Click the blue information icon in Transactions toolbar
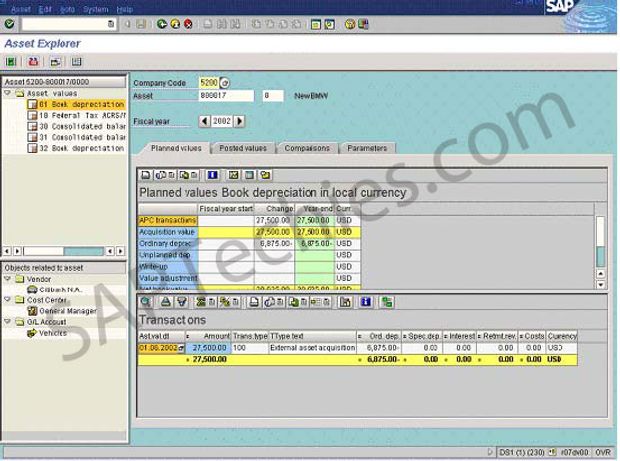This screenshot has height=461, width=620. click(x=365, y=302)
